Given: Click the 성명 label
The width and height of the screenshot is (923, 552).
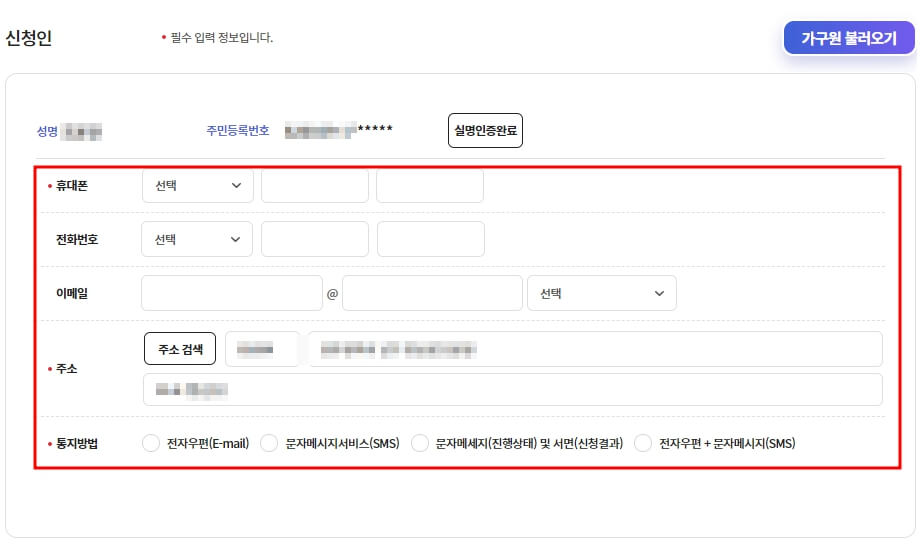Looking at the screenshot, I should pyautogui.click(x=47, y=131).
